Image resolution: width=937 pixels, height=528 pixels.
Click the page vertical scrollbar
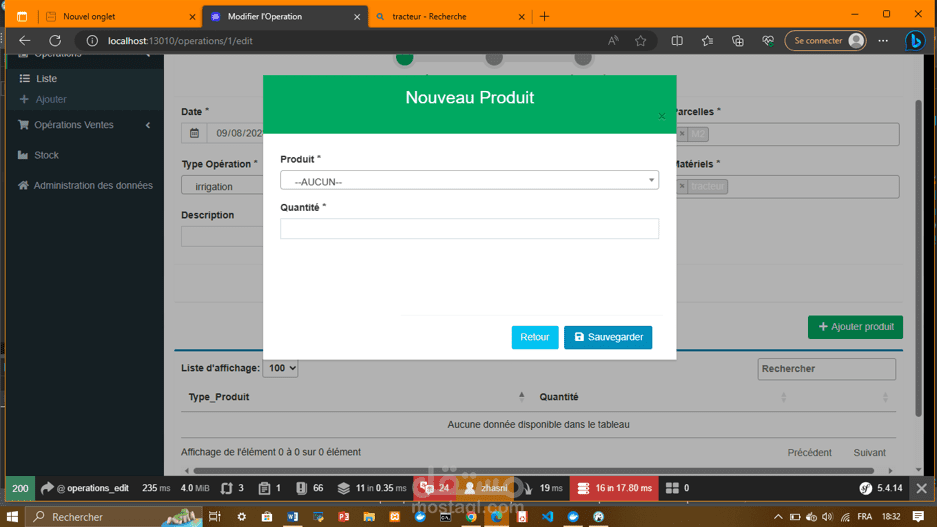(919, 259)
